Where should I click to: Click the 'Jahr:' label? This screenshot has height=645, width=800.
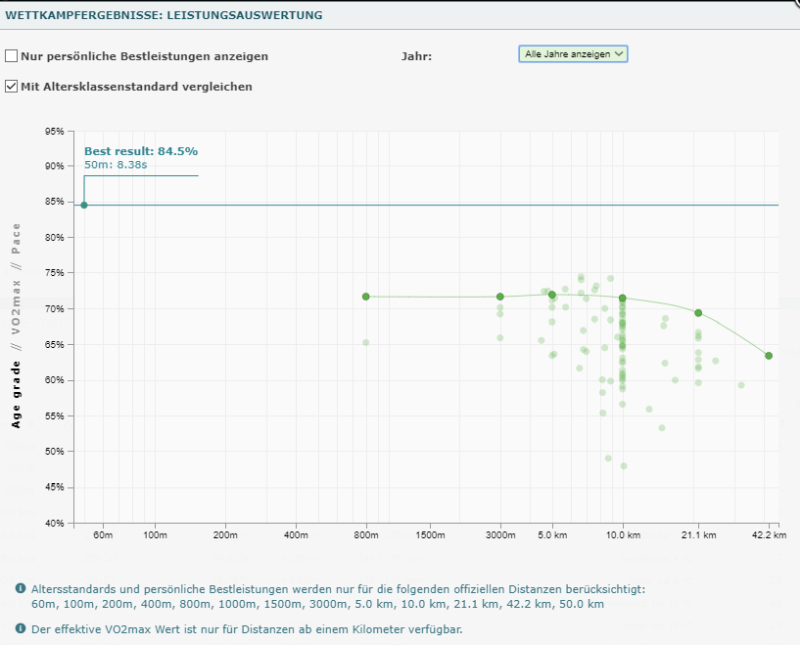coord(416,57)
